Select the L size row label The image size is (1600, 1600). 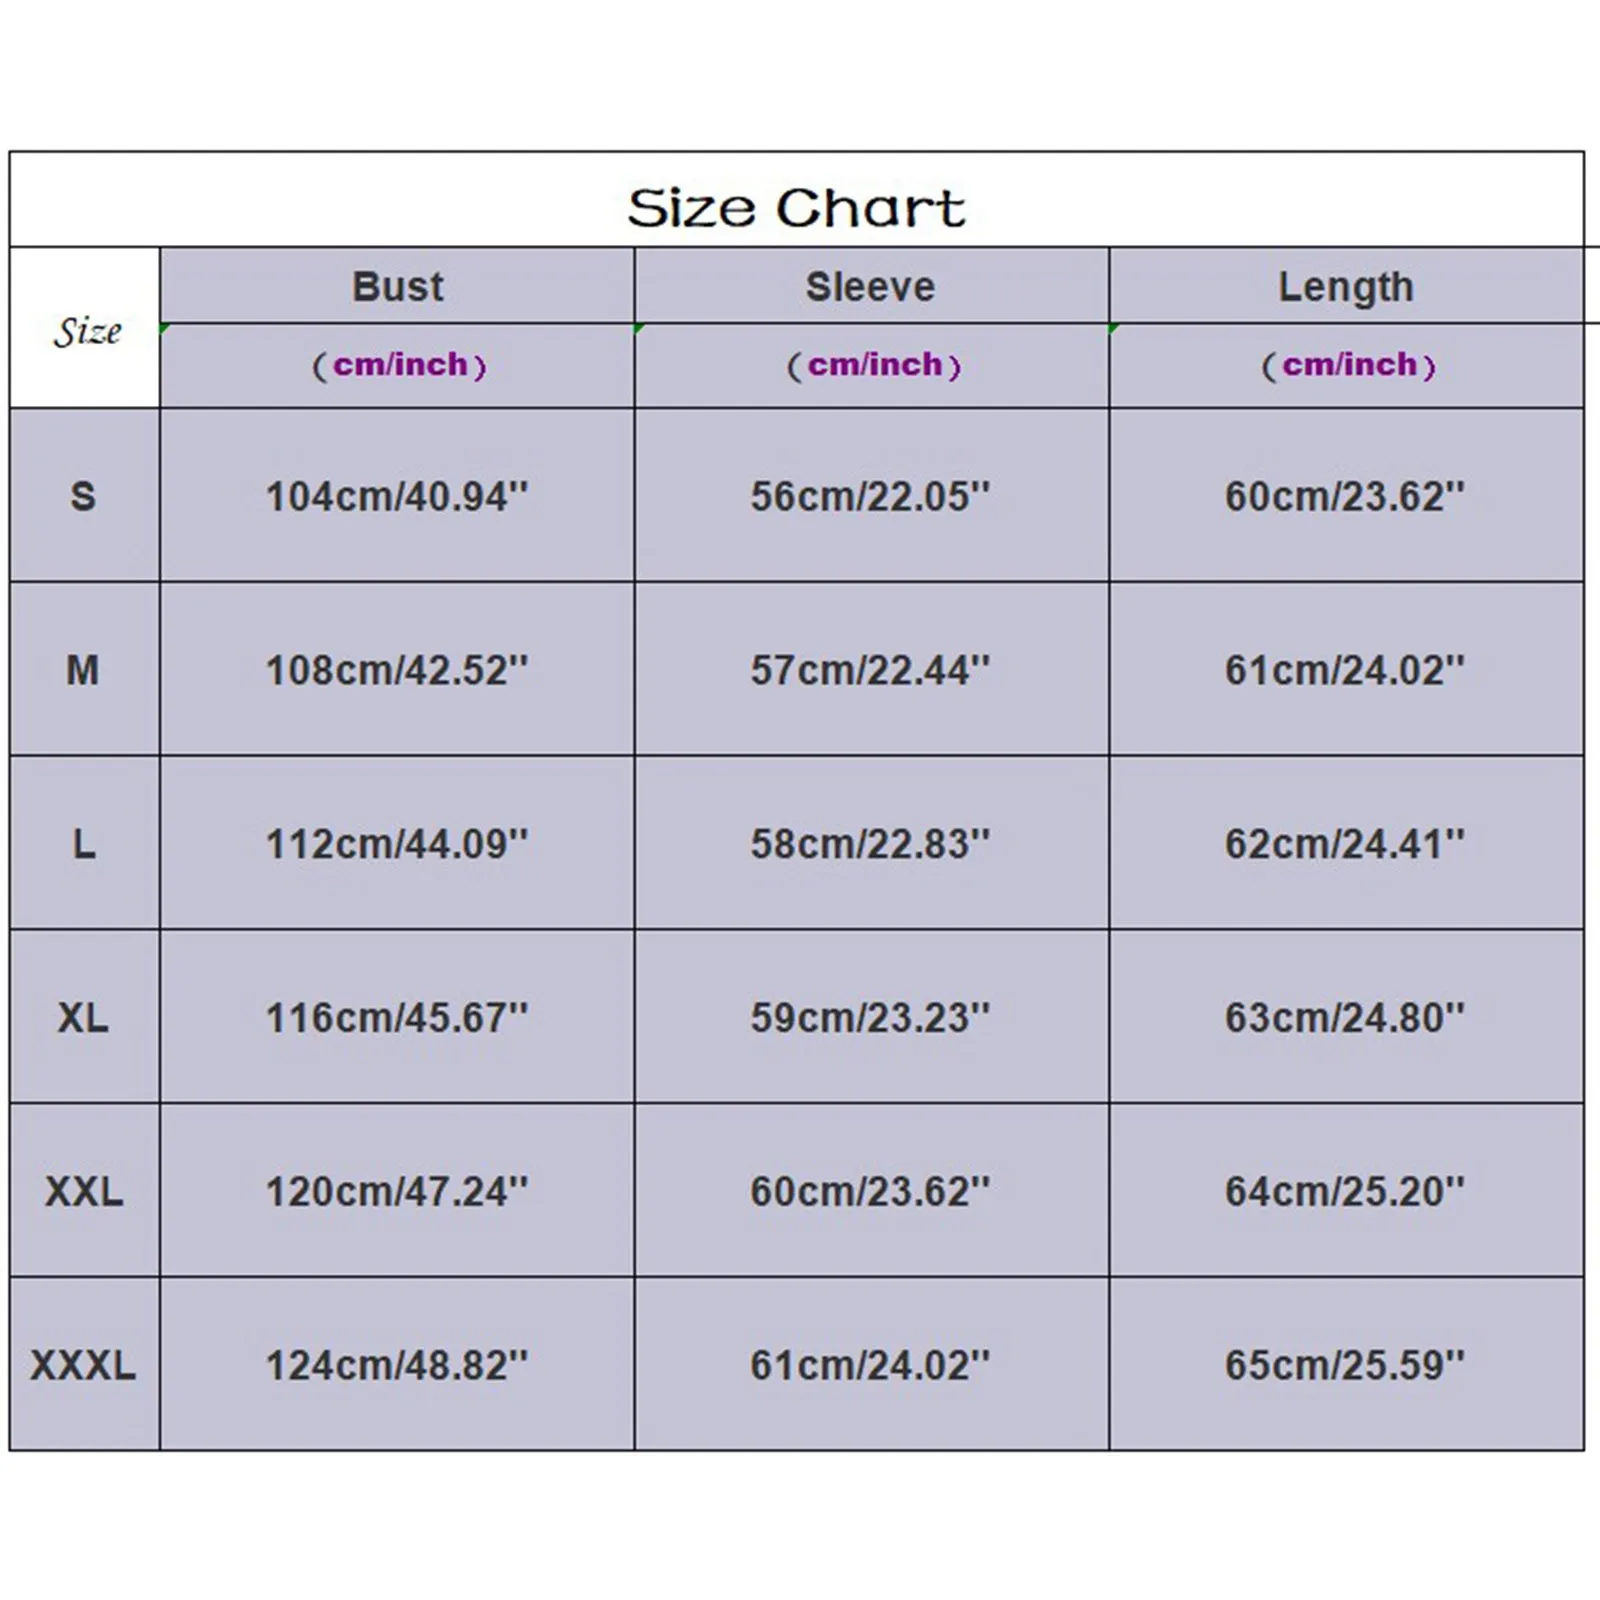tap(84, 844)
